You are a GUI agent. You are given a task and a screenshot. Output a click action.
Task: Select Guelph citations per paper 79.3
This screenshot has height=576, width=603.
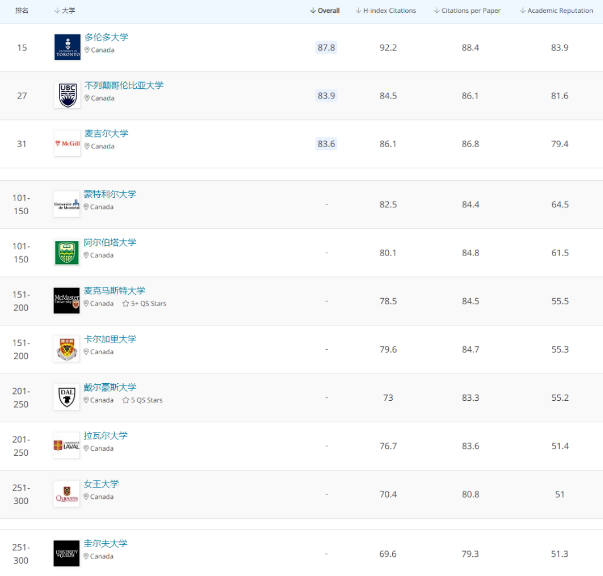coord(470,554)
